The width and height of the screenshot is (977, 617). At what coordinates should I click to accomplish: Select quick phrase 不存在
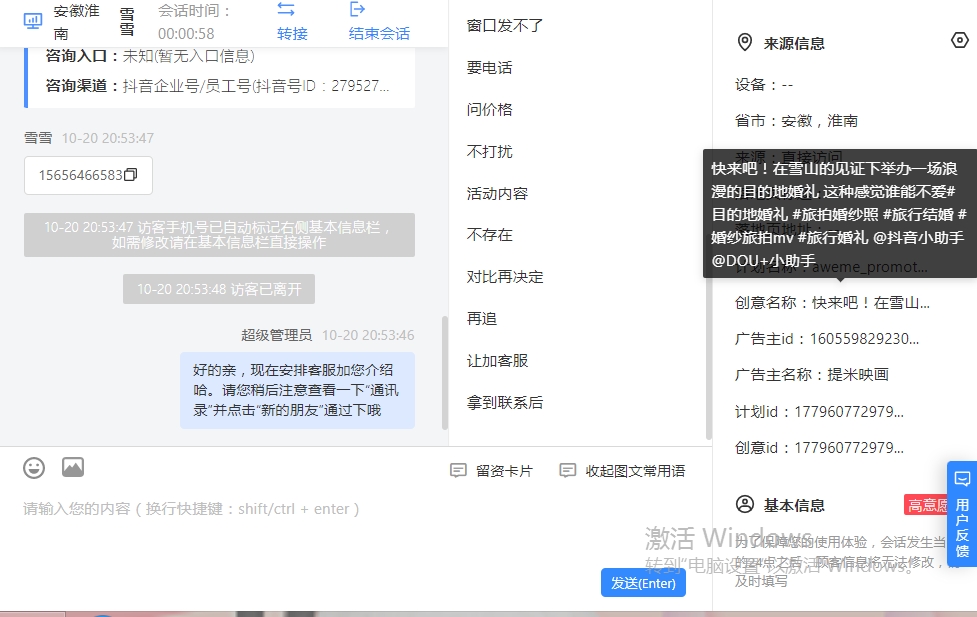[490, 235]
